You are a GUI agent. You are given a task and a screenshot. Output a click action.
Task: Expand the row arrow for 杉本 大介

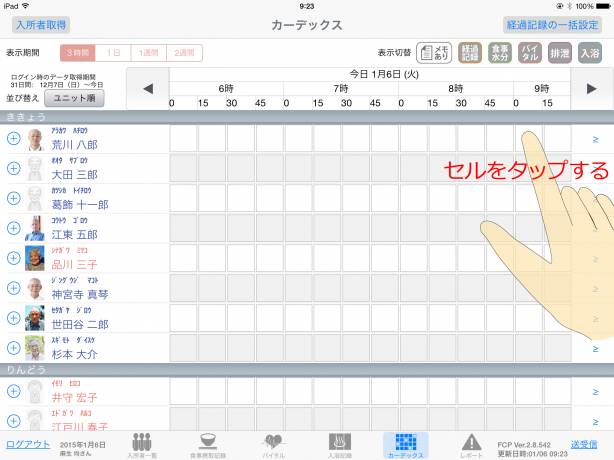tap(594, 348)
